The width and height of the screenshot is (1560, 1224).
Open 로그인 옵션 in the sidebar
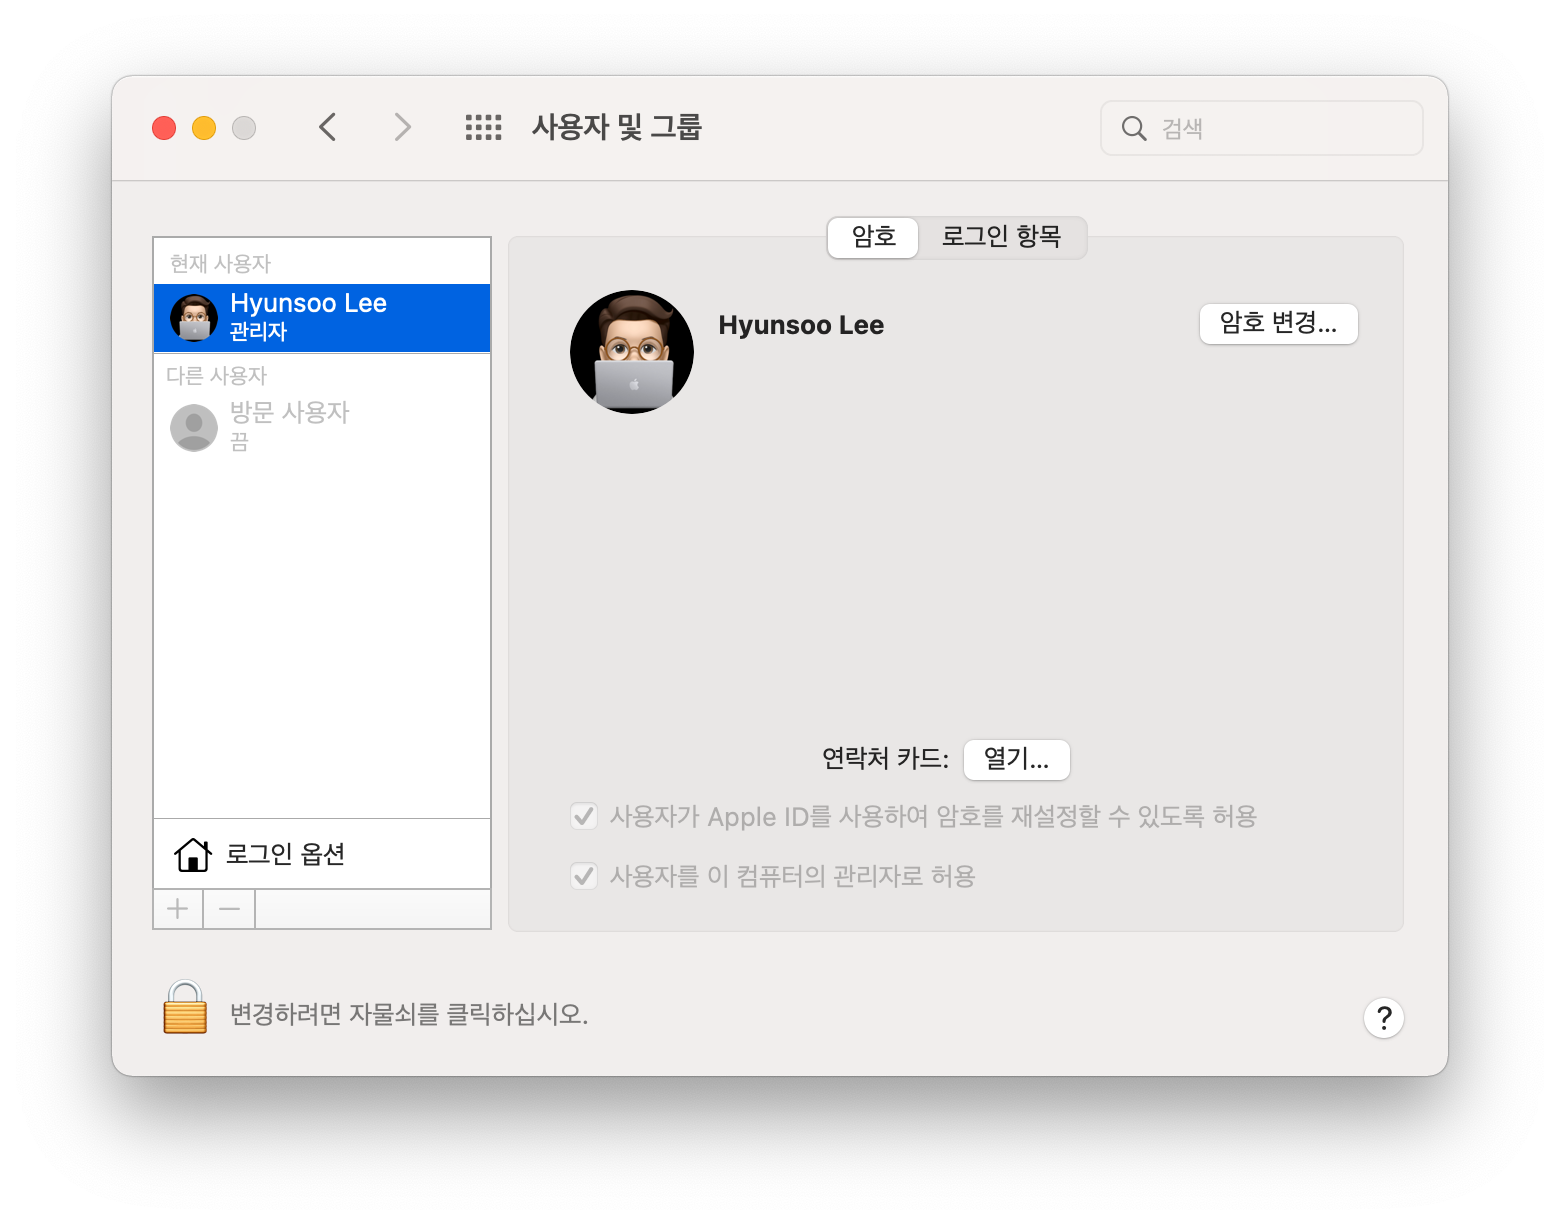coord(322,854)
